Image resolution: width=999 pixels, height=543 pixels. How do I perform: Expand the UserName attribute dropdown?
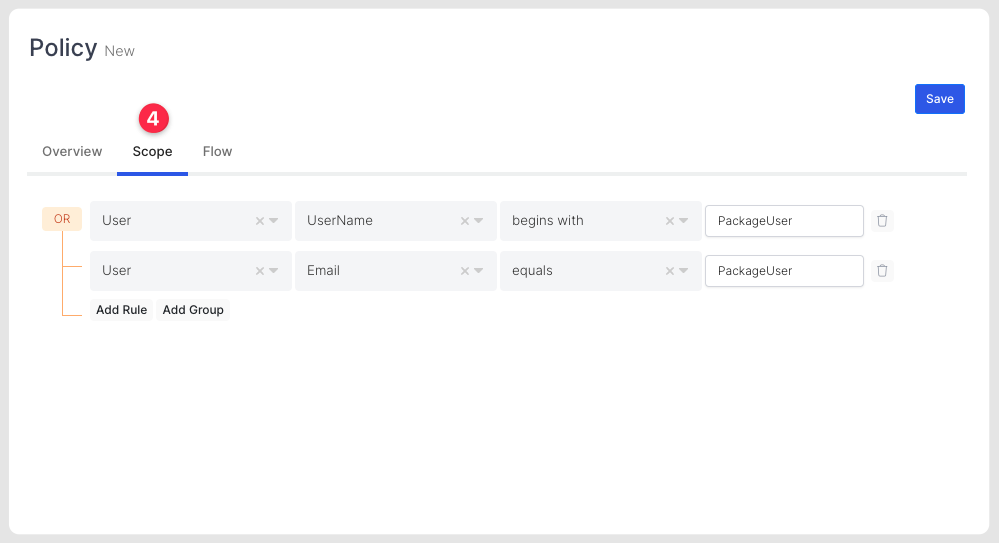pyautogui.click(x=479, y=221)
